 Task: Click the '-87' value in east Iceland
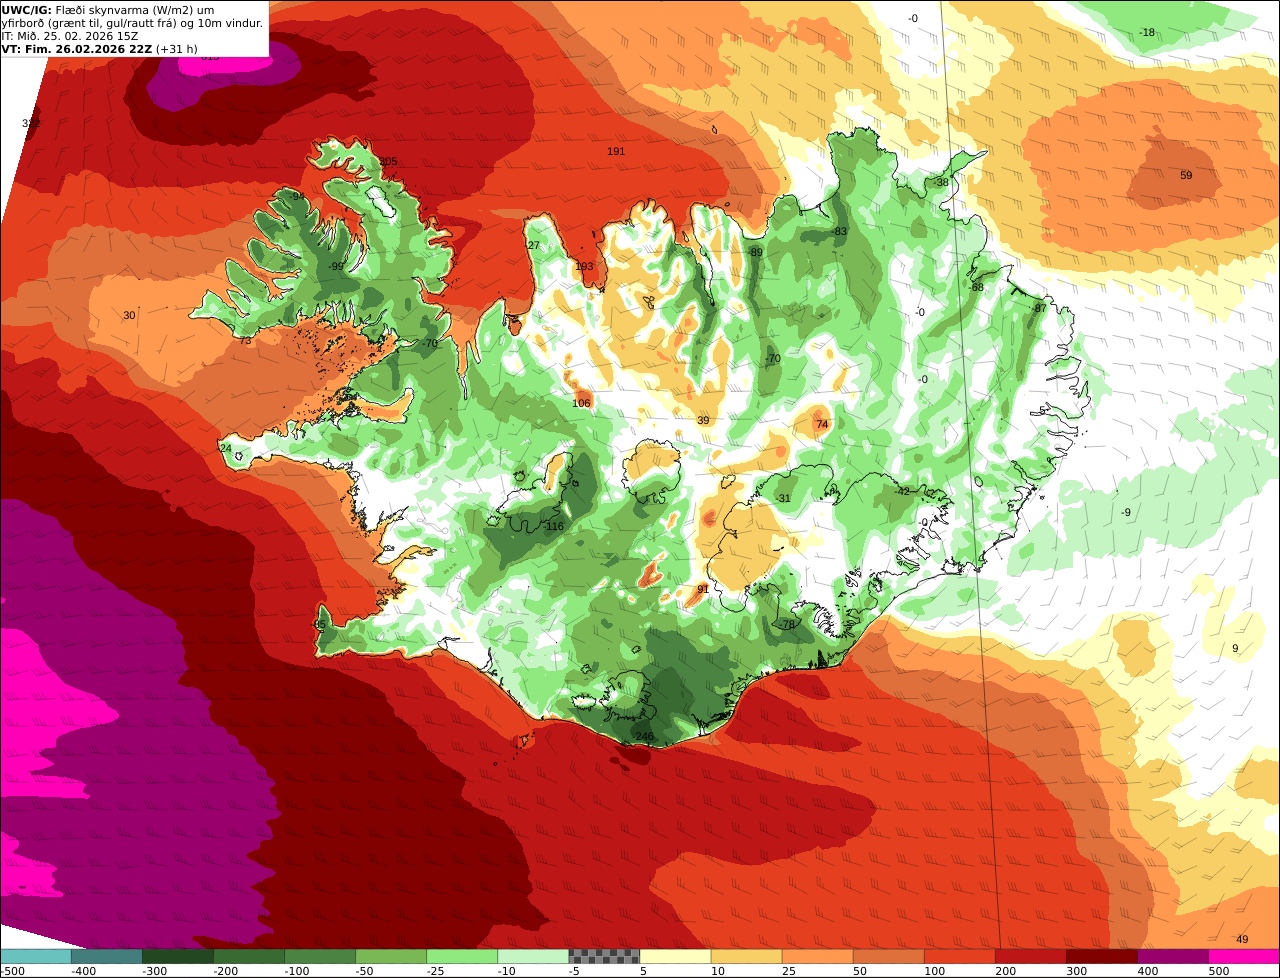tap(1039, 308)
